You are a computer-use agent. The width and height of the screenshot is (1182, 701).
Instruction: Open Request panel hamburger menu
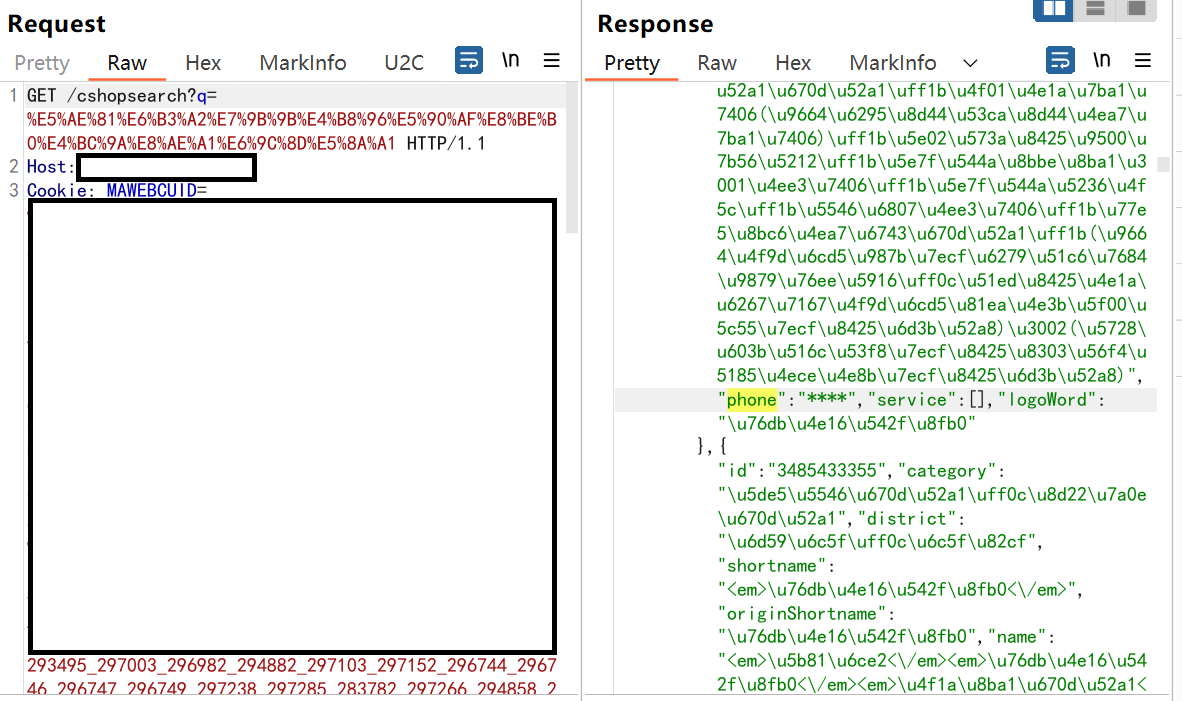point(552,61)
